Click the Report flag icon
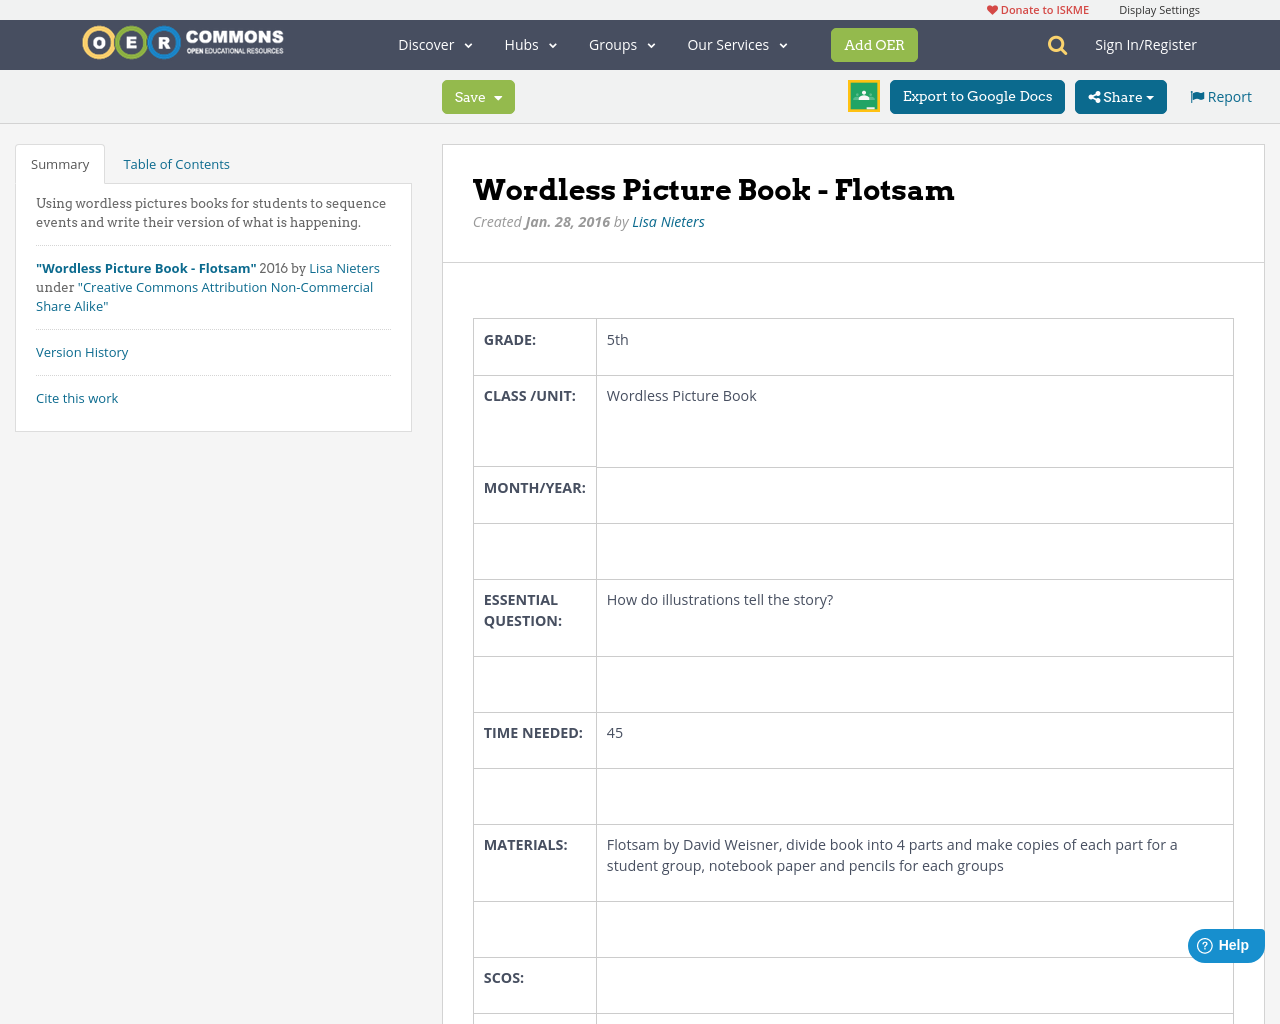 (1196, 96)
